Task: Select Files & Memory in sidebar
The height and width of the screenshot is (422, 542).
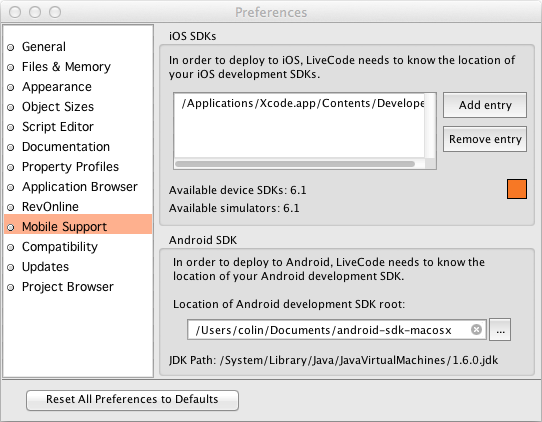Action: coord(66,67)
